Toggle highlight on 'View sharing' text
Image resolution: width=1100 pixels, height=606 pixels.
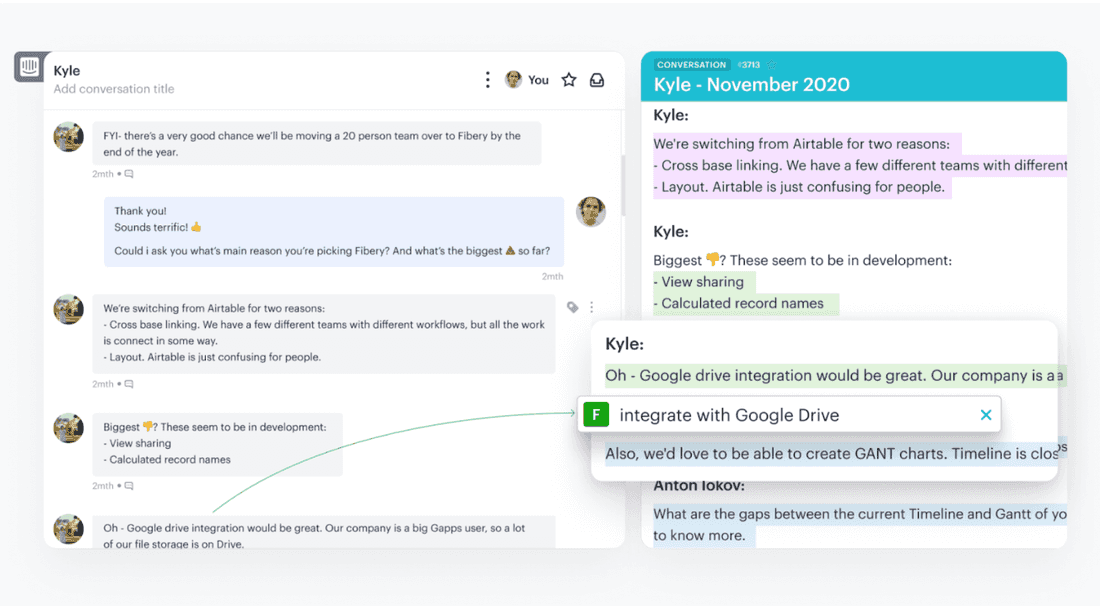point(702,281)
